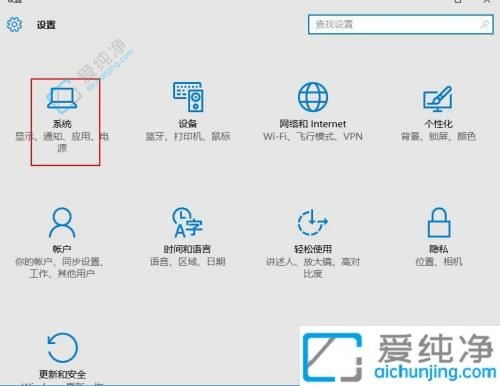
Task: Click the 轻松使用 label text
Action: 313,249
